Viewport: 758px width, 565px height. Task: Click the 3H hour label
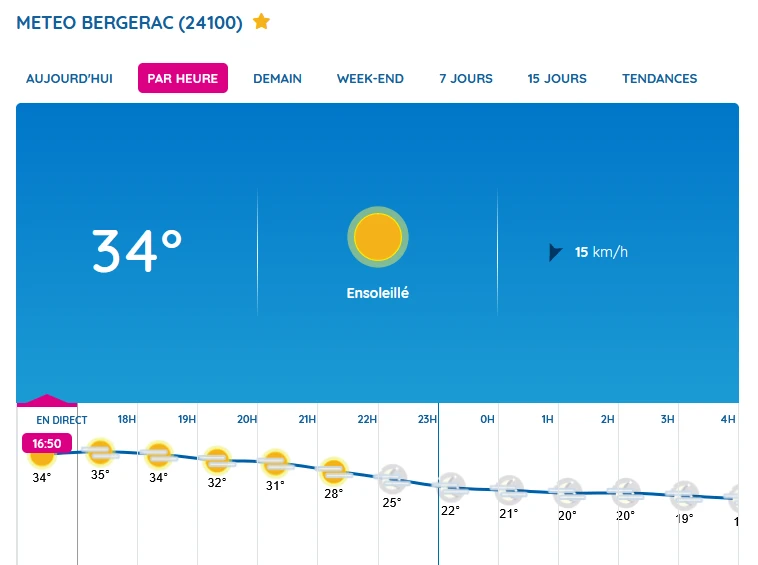(x=668, y=419)
